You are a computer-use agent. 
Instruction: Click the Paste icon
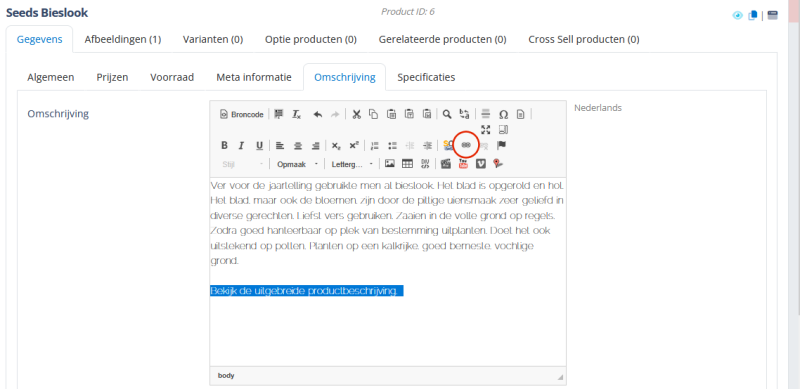[391, 114]
